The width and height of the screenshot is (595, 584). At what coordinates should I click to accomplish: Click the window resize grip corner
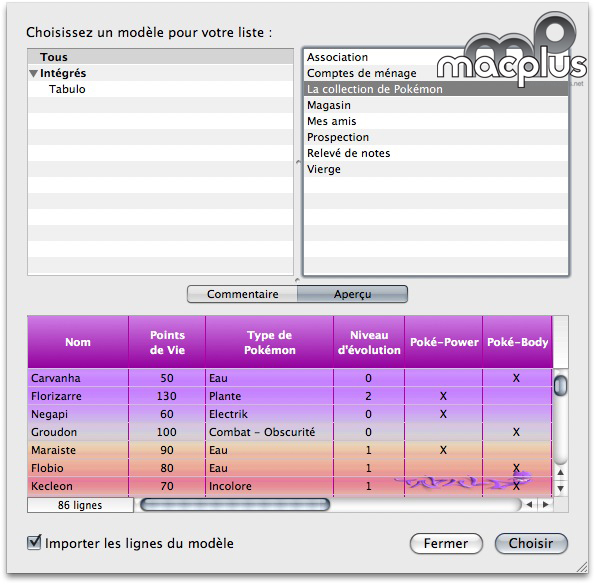(582, 567)
